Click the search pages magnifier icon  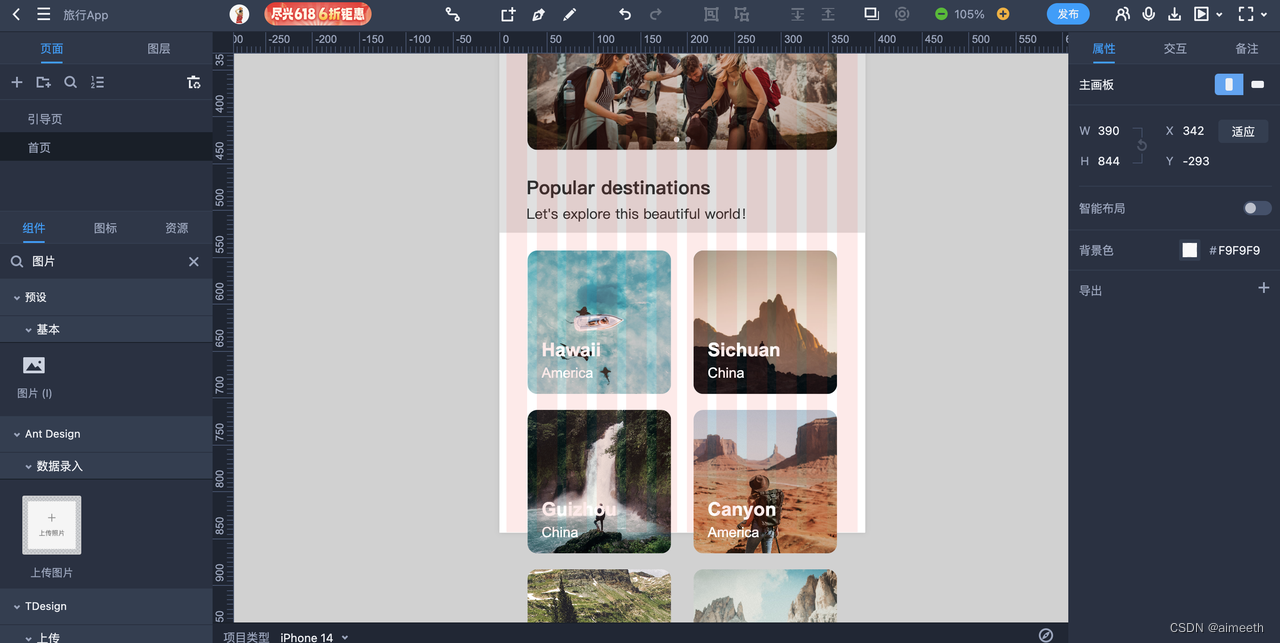click(x=70, y=82)
